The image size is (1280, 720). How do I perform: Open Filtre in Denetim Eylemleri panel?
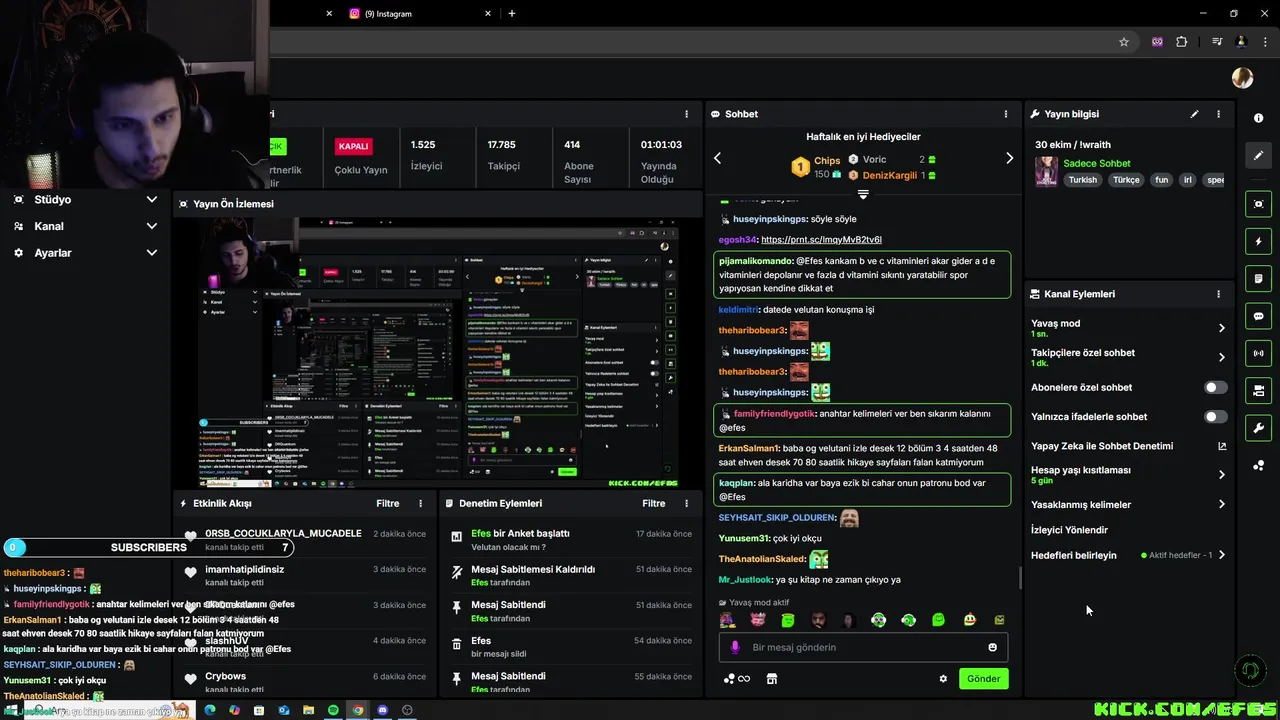pyautogui.click(x=653, y=504)
